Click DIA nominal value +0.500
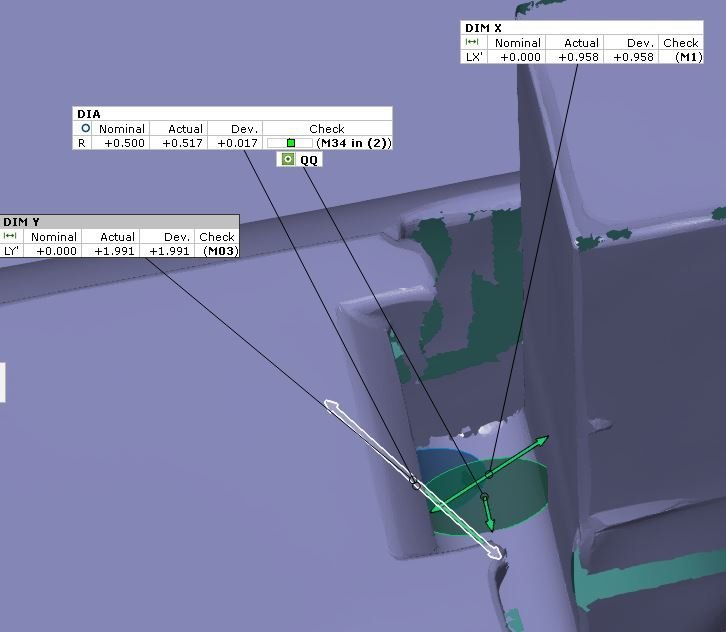Viewport: 726px width, 632px height. (125, 143)
